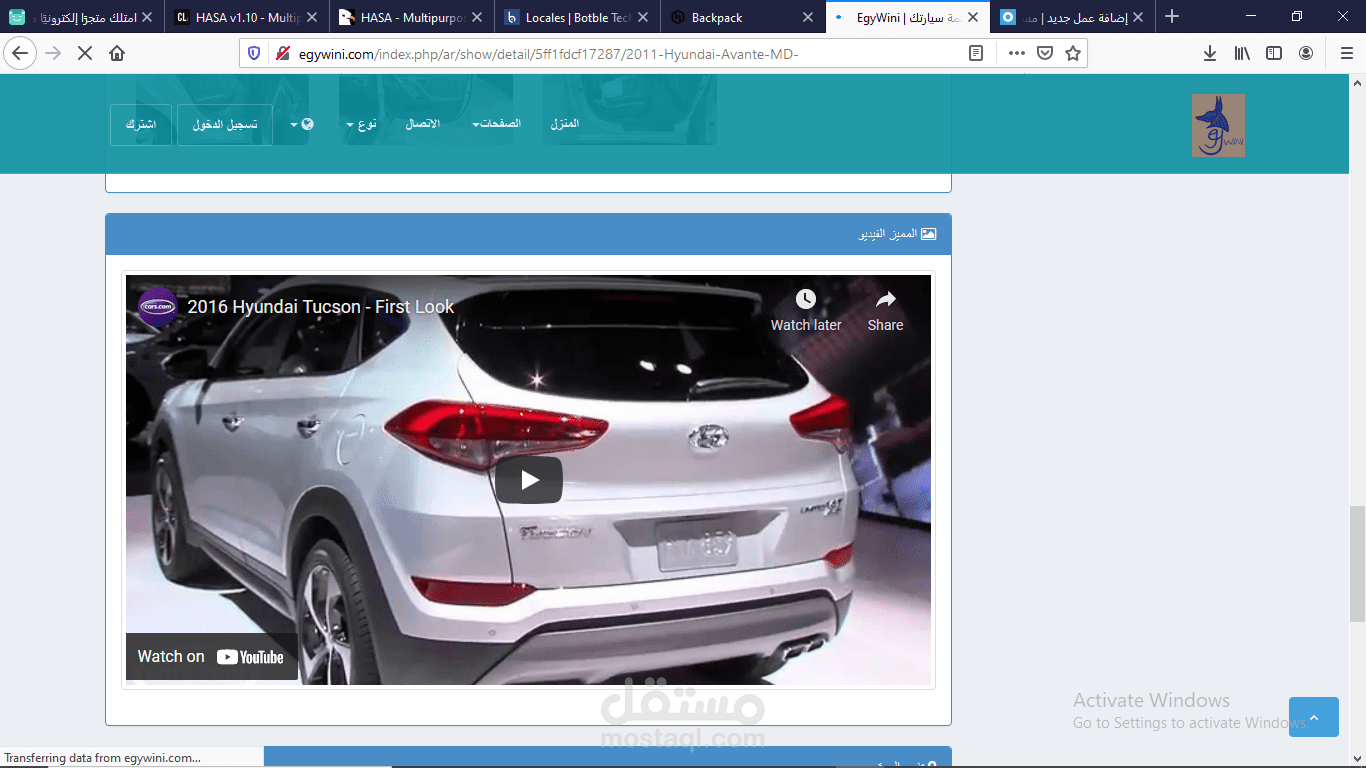Show sidebars icon in toolbar

point(1274,53)
